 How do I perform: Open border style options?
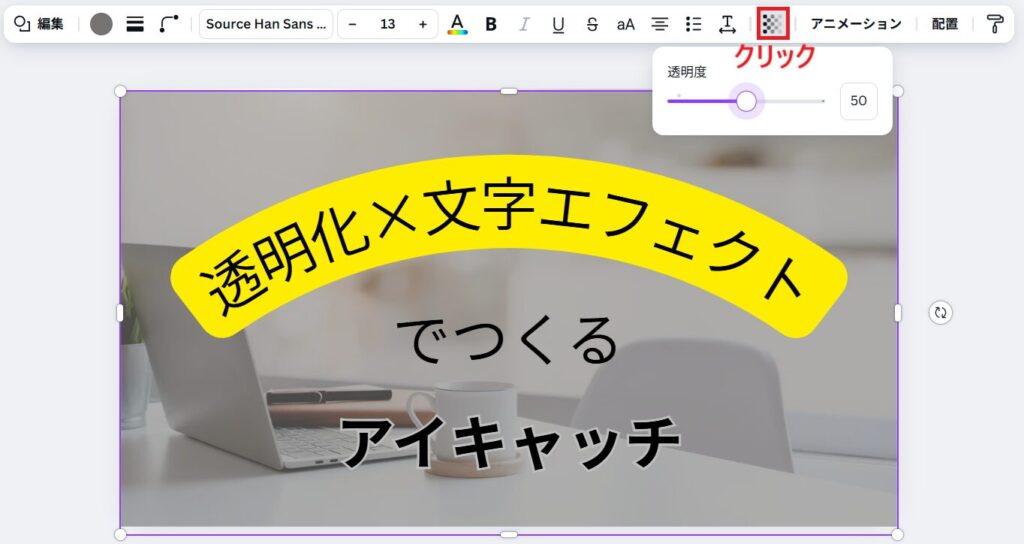pyautogui.click(x=135, y=24)
